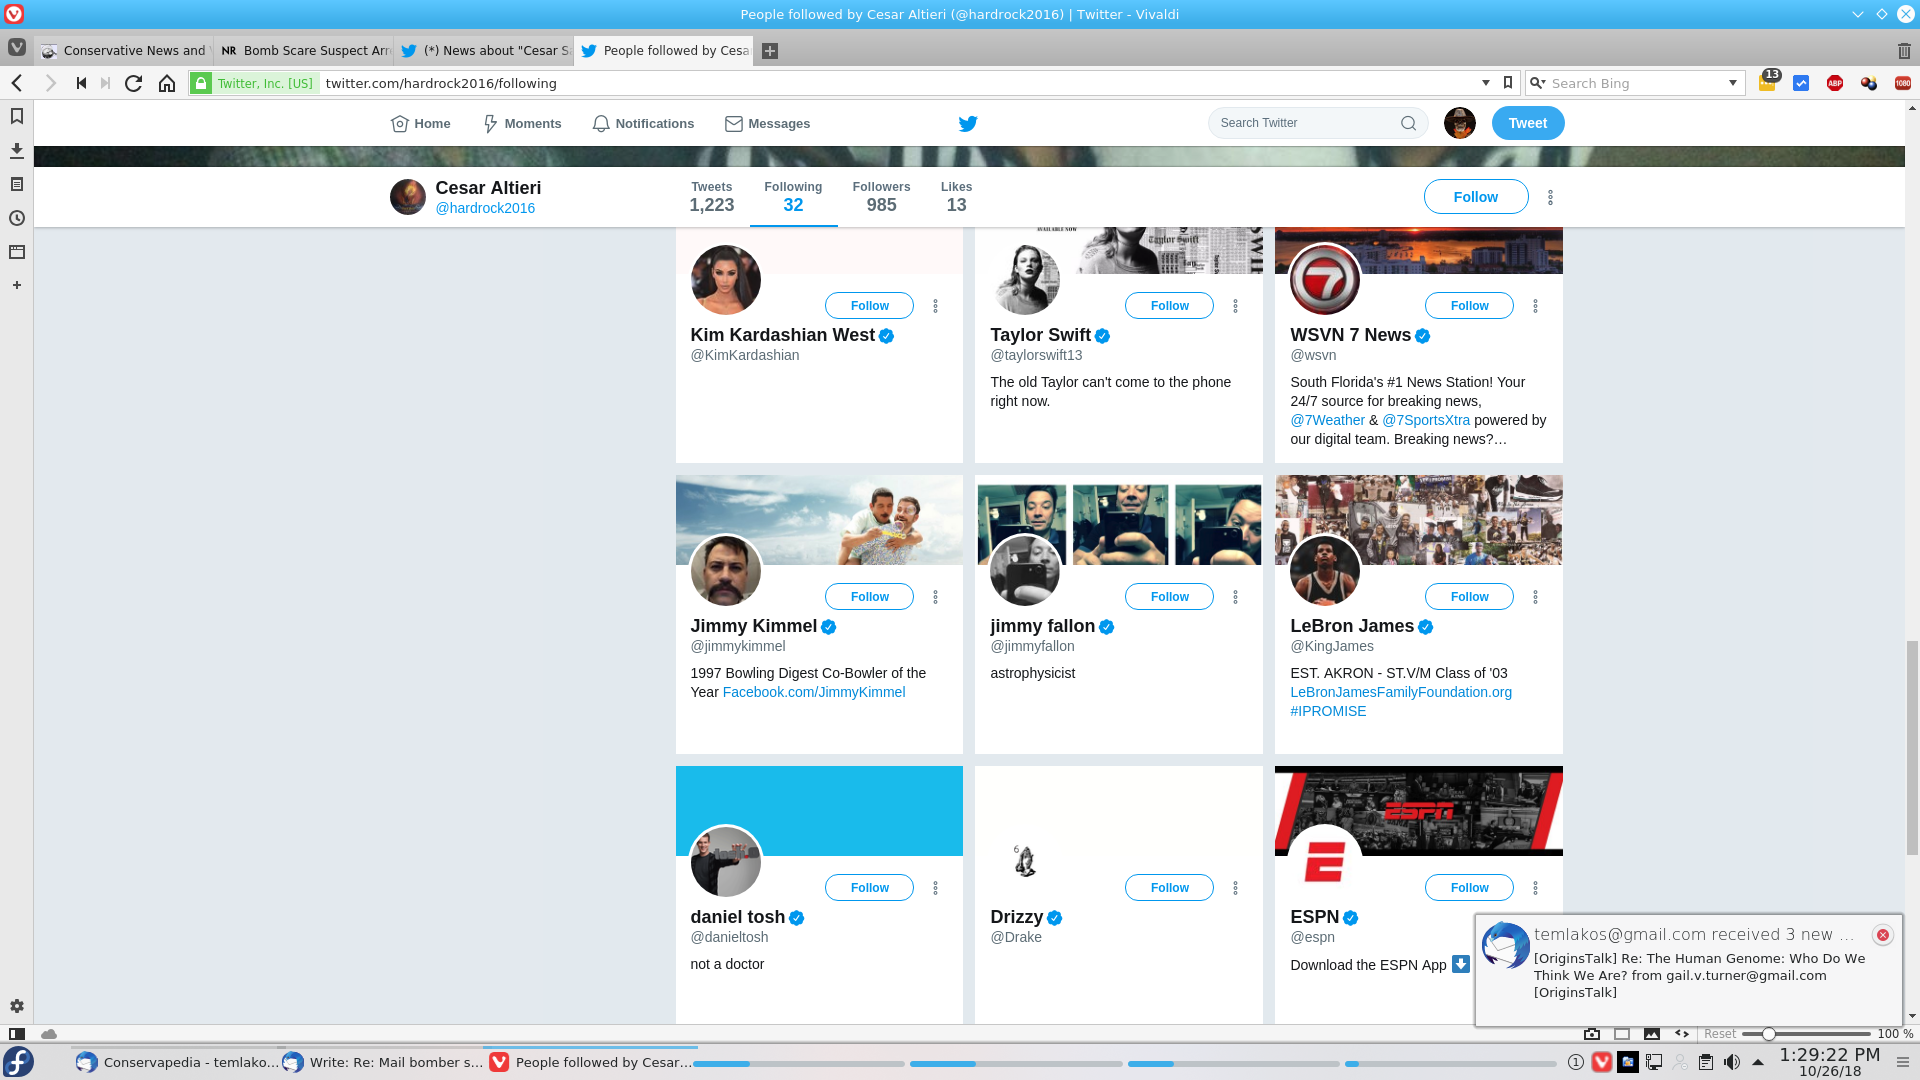Reload the page with the refresh icon
1920x1080 pixels.
coord(133,83)
